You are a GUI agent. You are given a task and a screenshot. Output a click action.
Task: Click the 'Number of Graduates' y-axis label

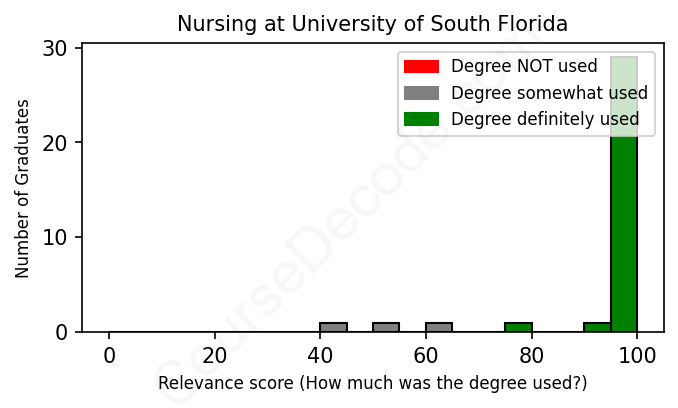point(22,188)
